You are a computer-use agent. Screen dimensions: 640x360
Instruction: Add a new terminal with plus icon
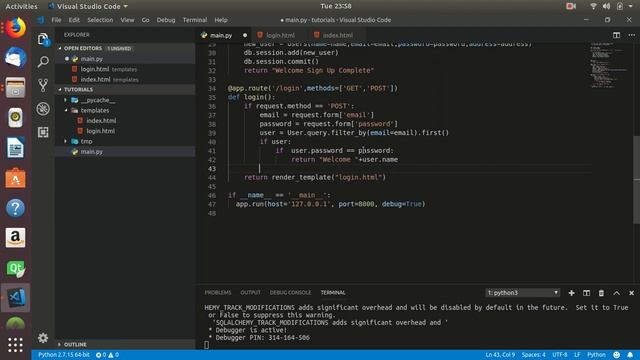point(571,293)
